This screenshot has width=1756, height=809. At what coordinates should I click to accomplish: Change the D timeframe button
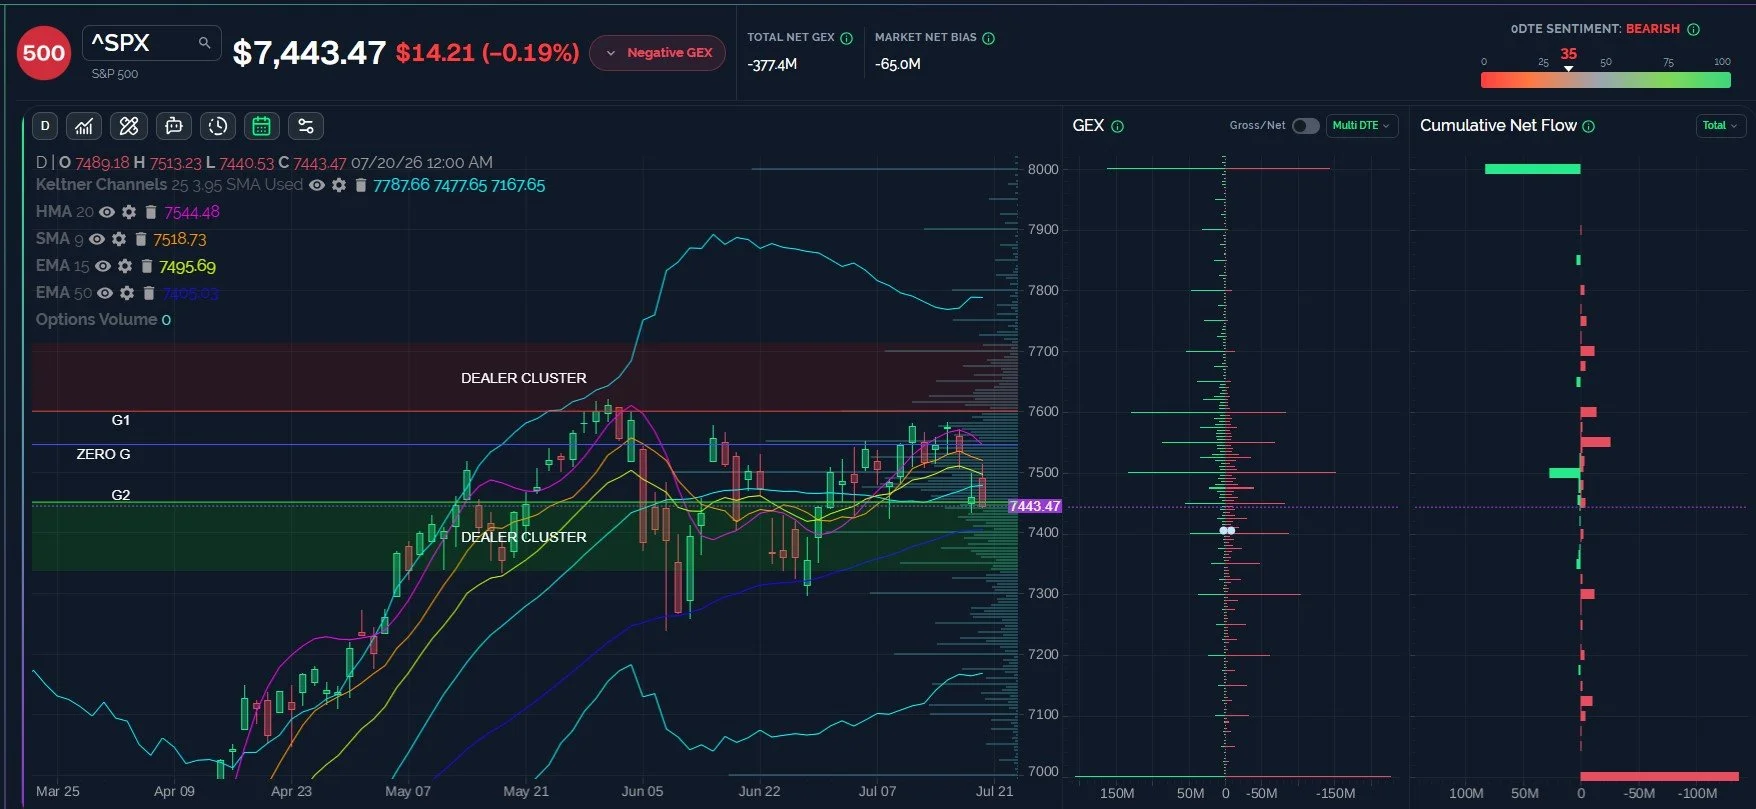tap(45, 126)
